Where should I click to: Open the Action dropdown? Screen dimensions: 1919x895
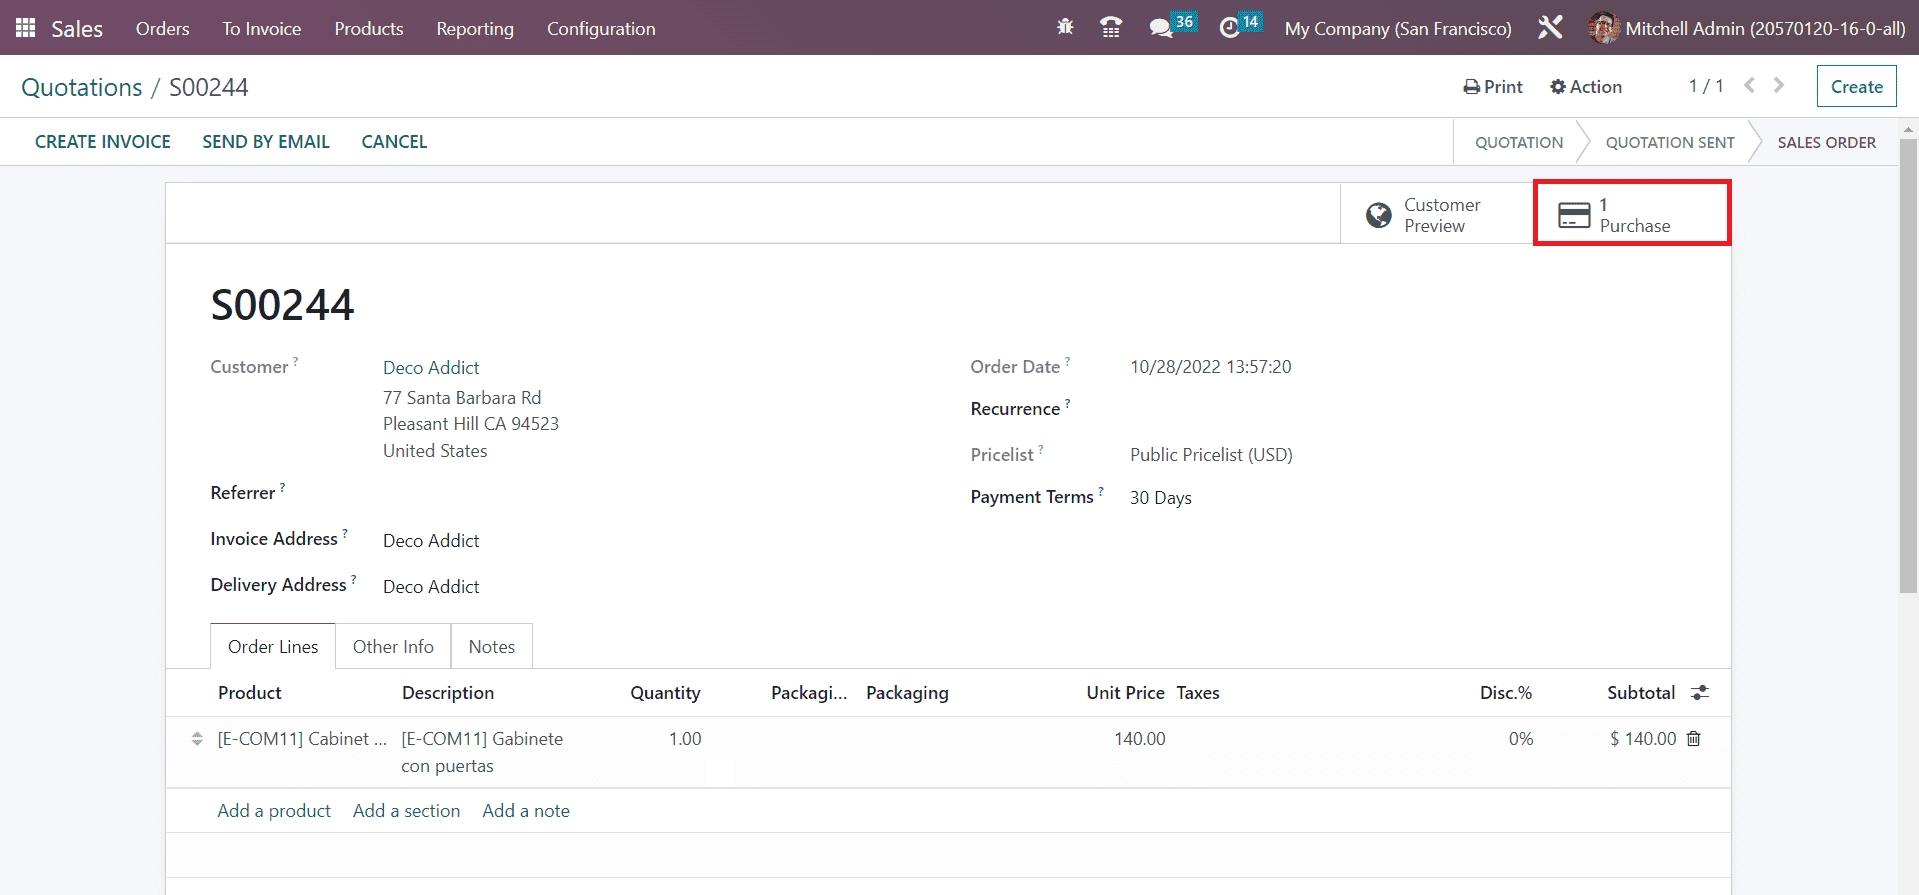[x=1586, y=87]
